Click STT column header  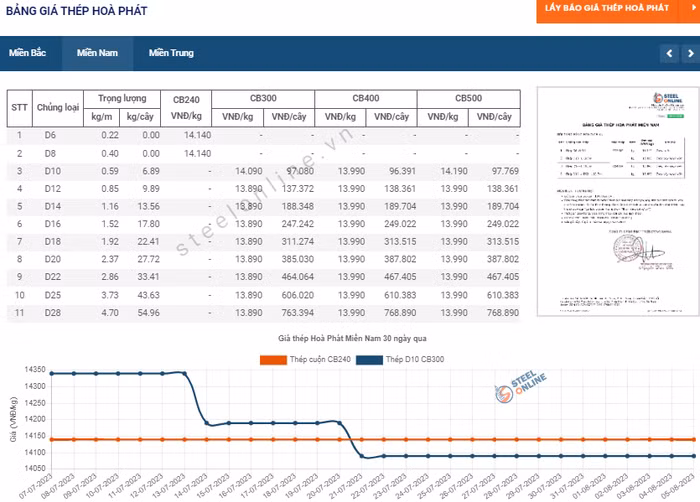[20, 108]
